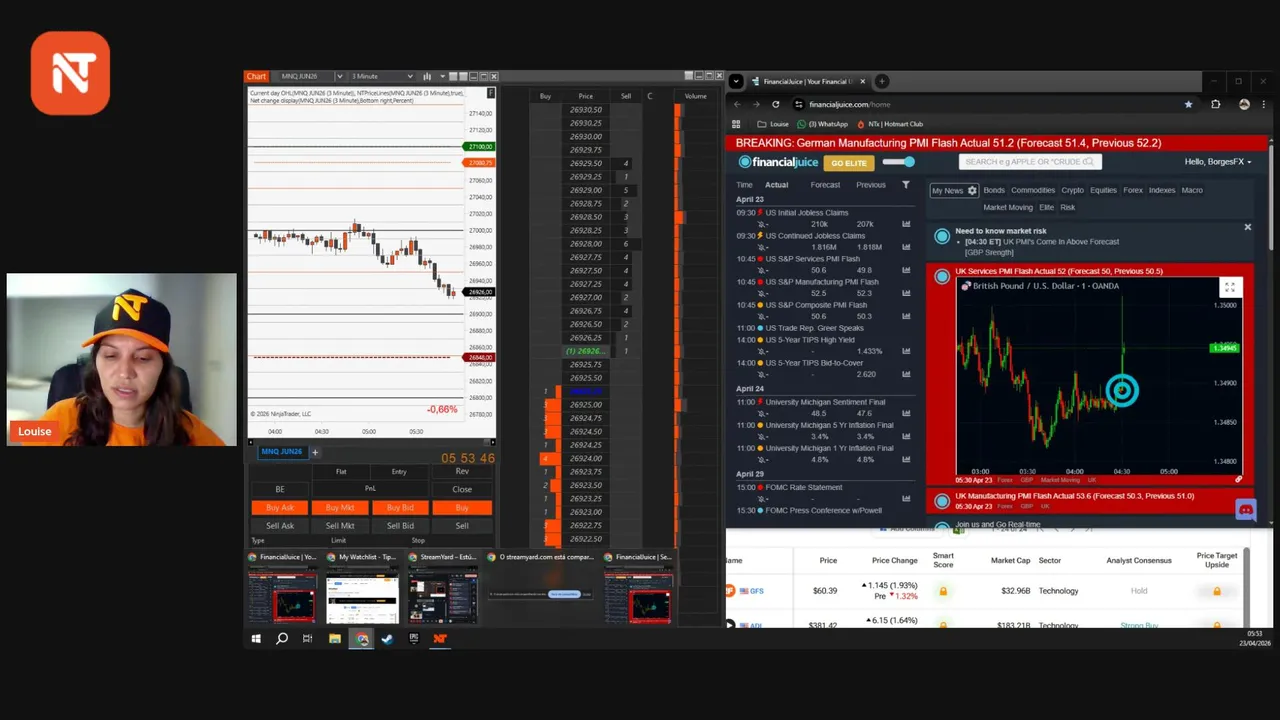Click Buy Mkt order button
Screen dimensions: 1280x720
[340, 508]
